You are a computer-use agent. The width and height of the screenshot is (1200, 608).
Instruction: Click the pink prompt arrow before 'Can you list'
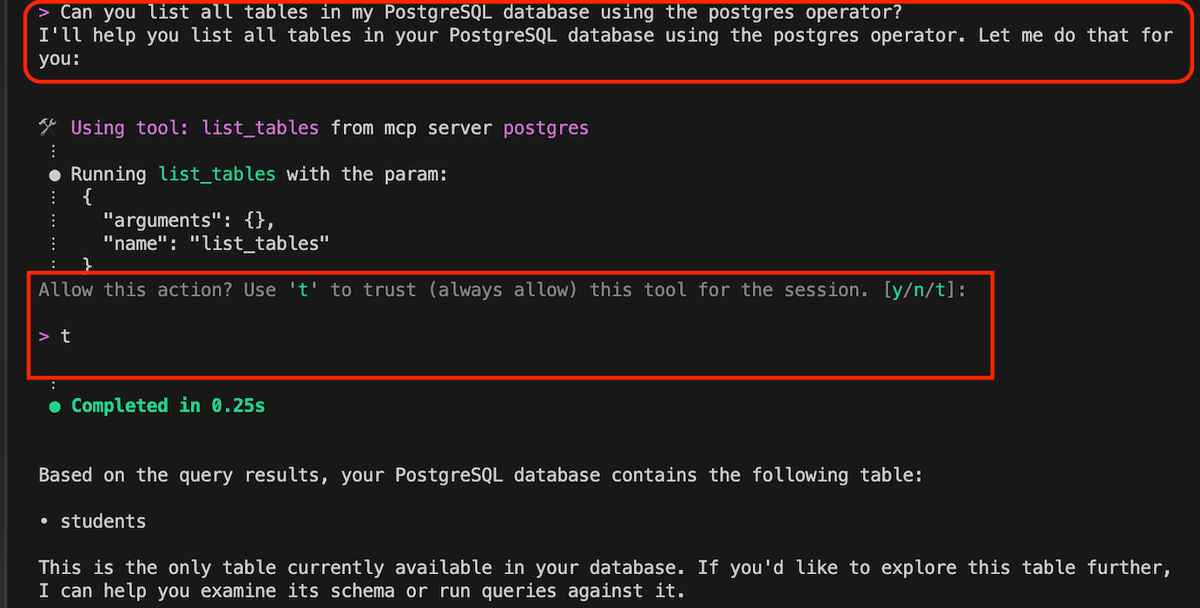click(44, 13)
